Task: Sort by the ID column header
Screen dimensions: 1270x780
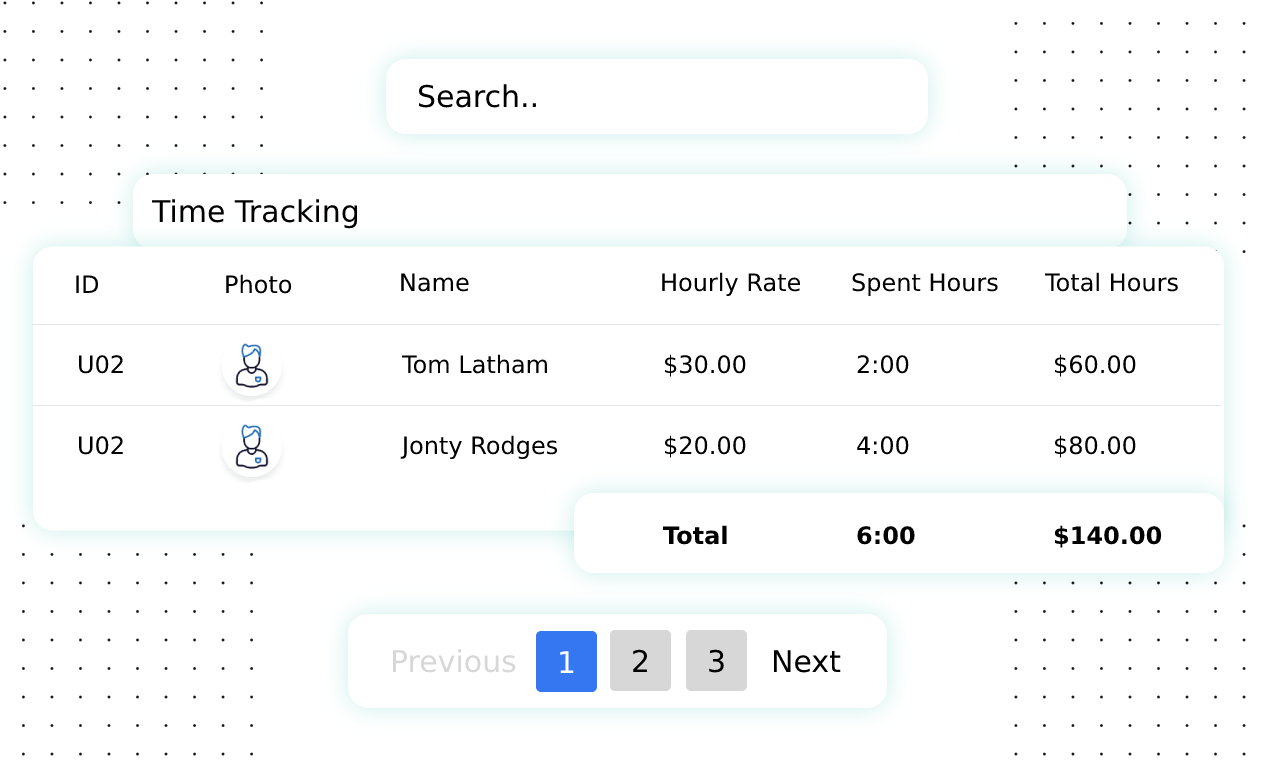Action: [86, 284]
